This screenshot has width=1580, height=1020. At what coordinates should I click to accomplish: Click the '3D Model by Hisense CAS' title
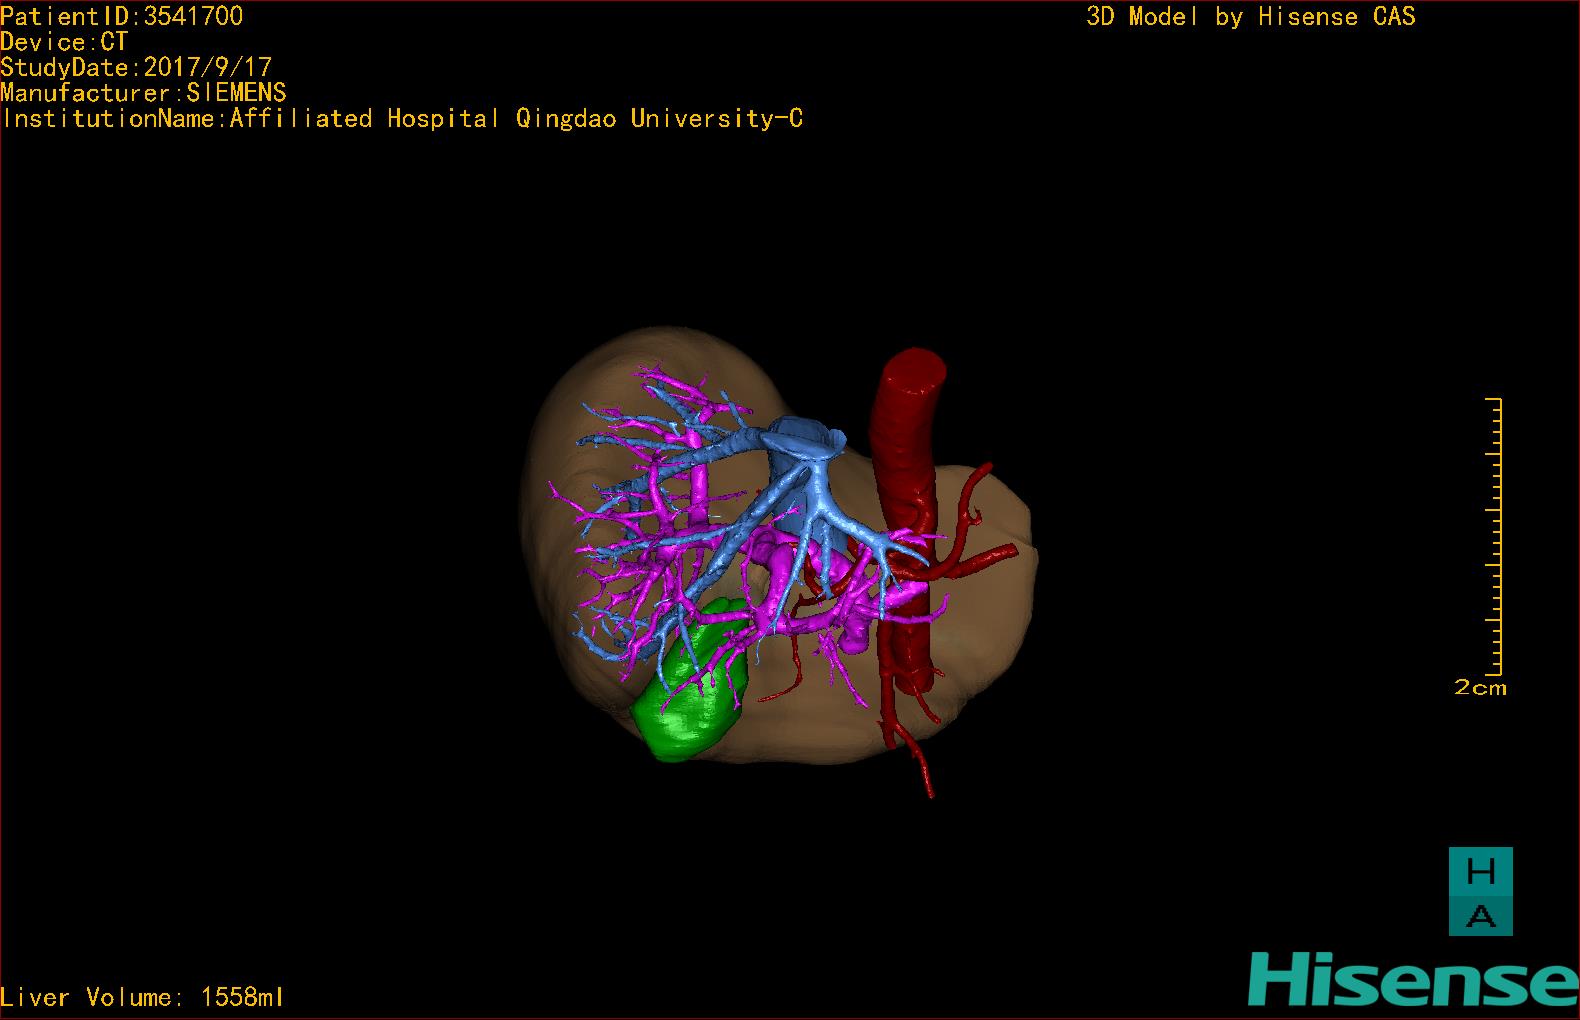click(x=1251, y=16)
